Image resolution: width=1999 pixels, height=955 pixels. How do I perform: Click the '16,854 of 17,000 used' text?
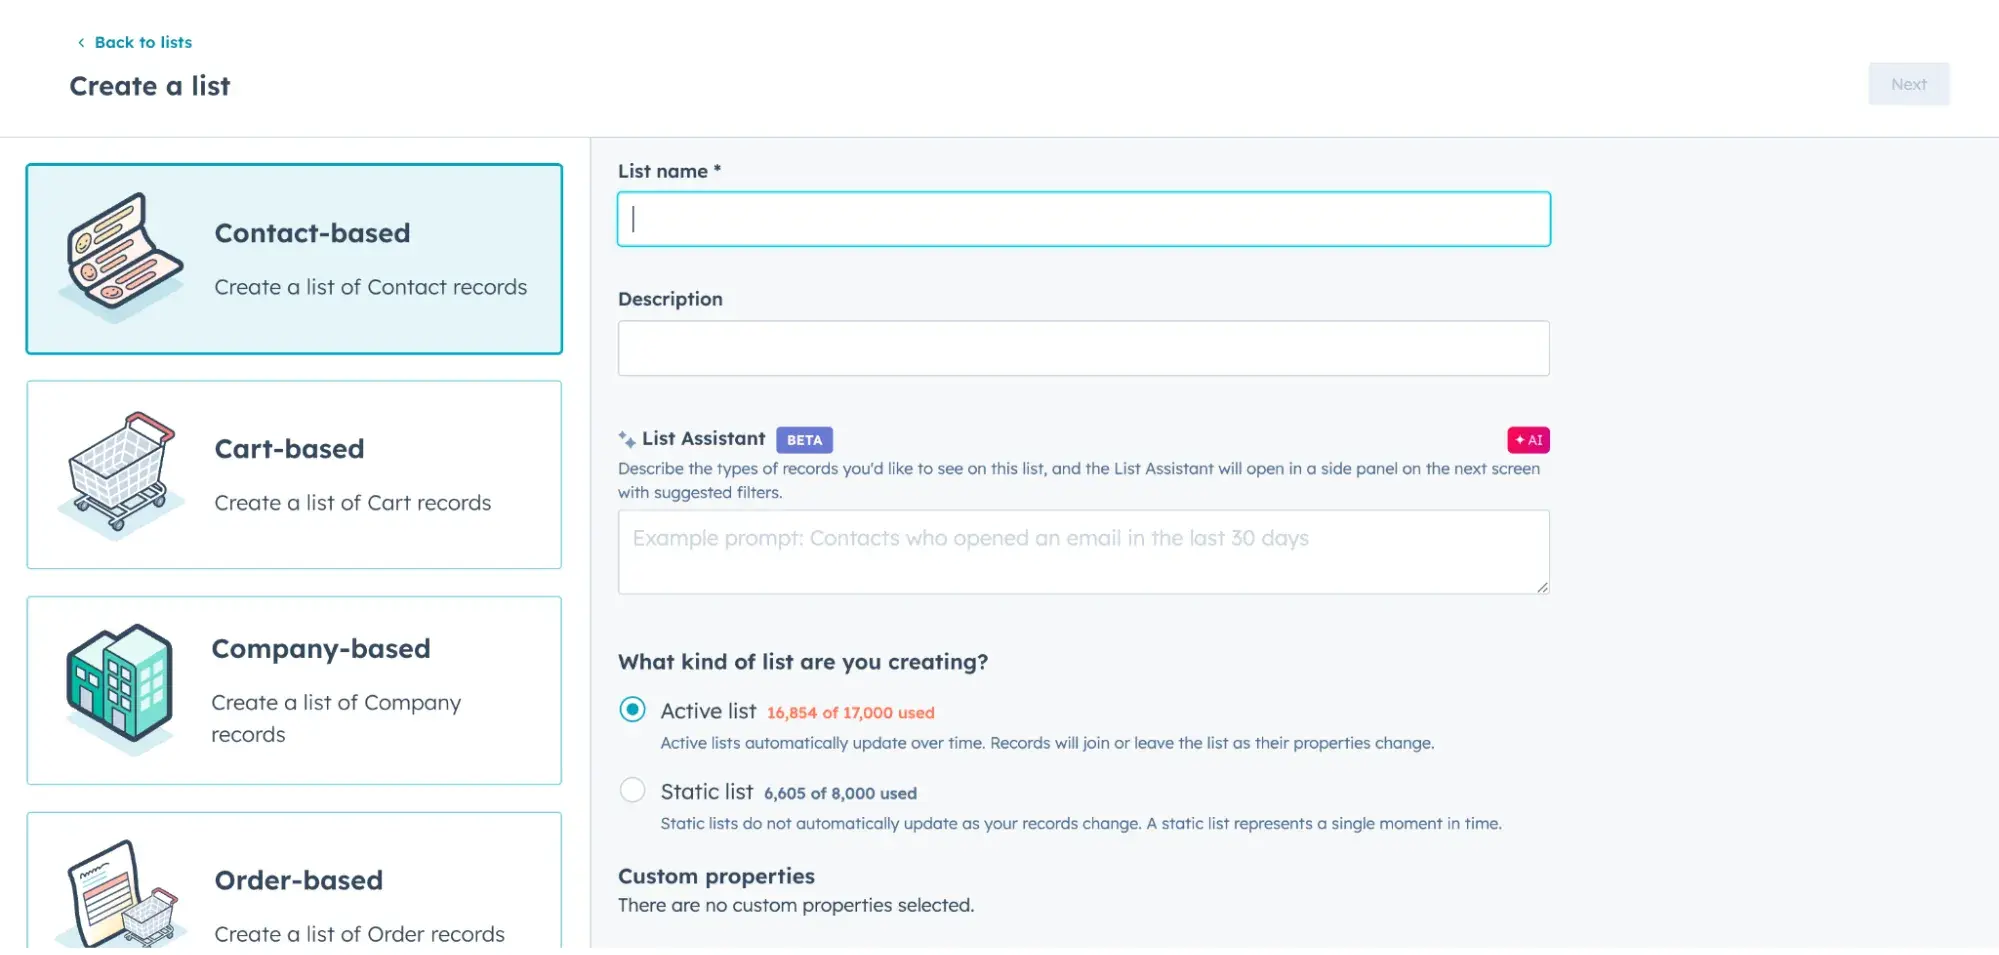[x=851, y=713]
